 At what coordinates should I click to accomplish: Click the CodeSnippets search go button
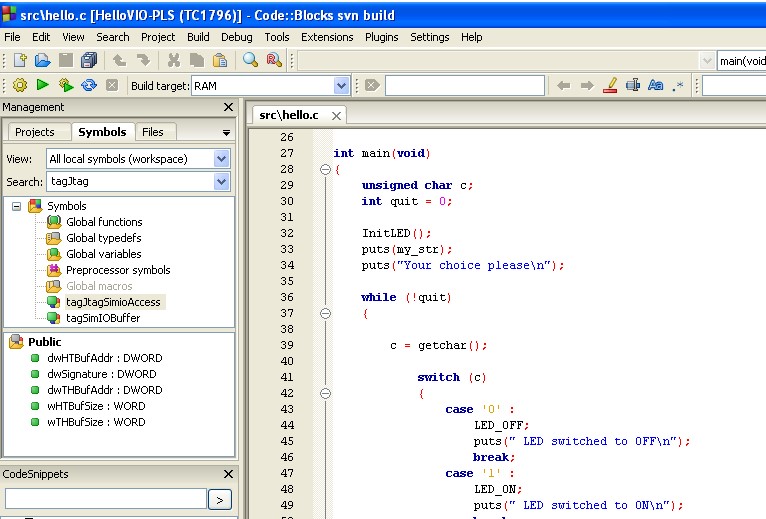(x=221, y=499)
